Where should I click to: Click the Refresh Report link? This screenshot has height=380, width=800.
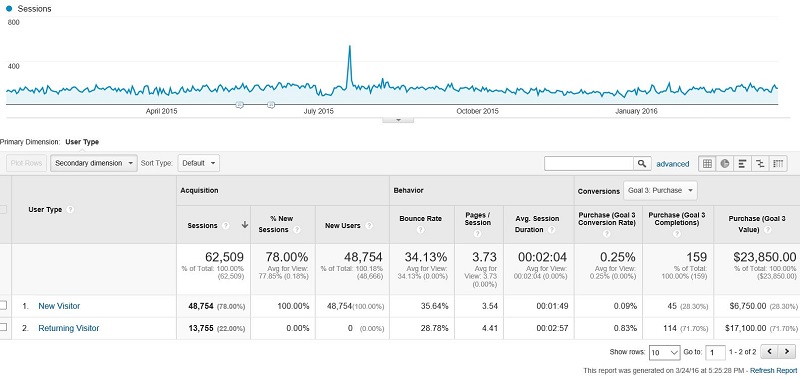click(x=773, y=370)
